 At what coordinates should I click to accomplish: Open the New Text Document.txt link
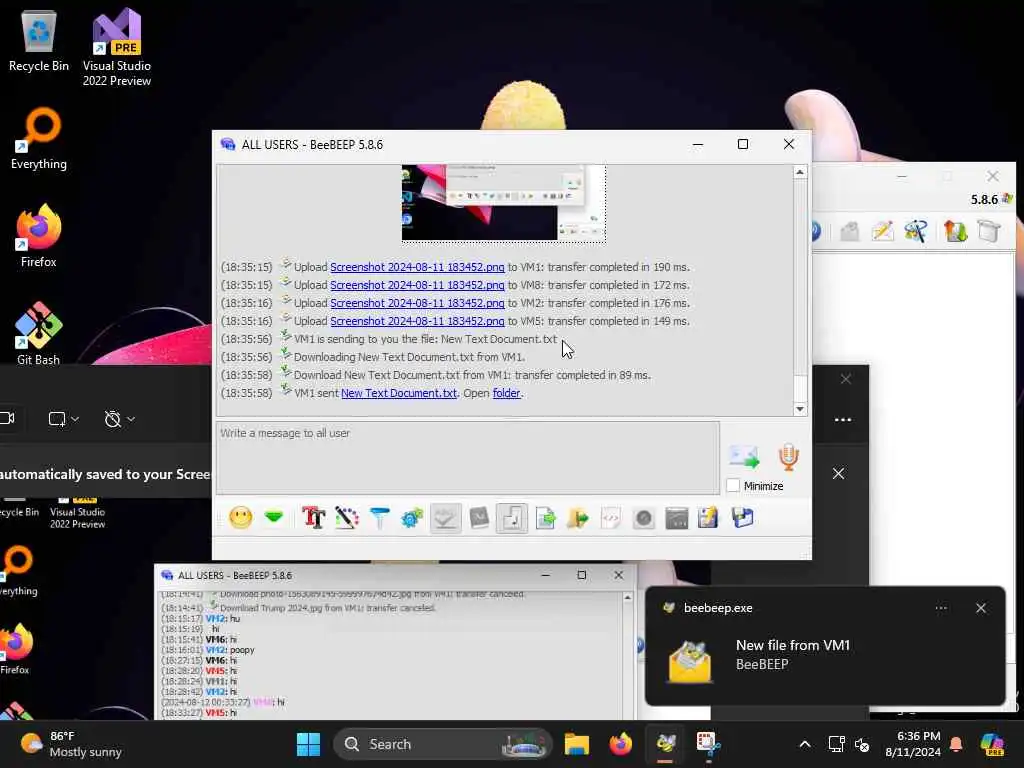click(399, 393)
